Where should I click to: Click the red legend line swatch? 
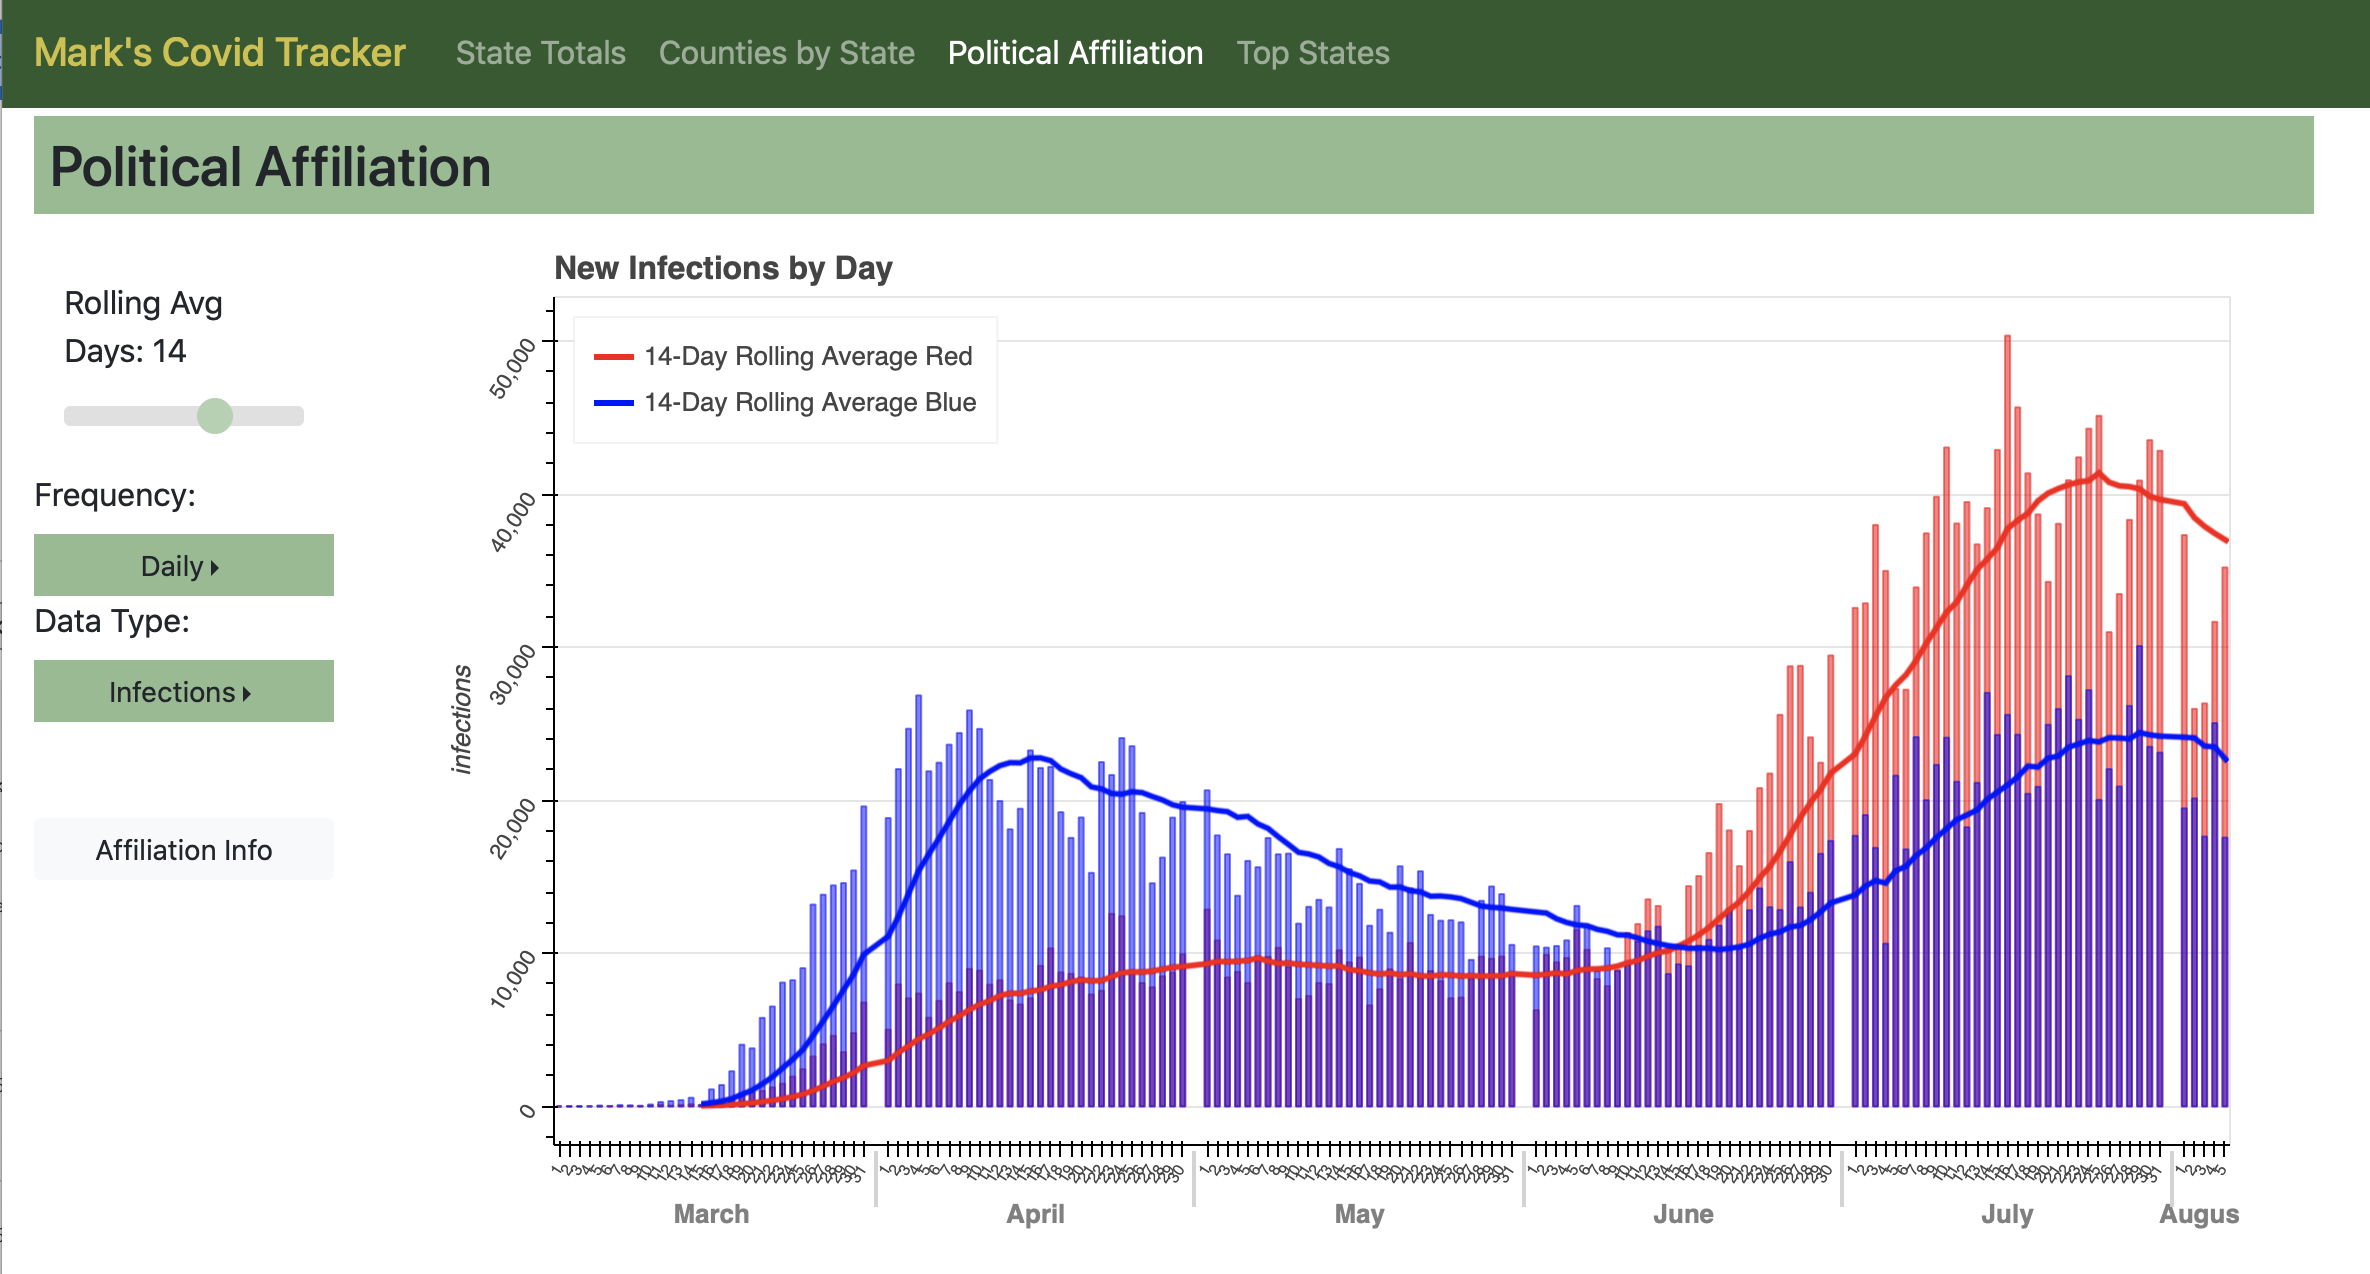point(614,357)
